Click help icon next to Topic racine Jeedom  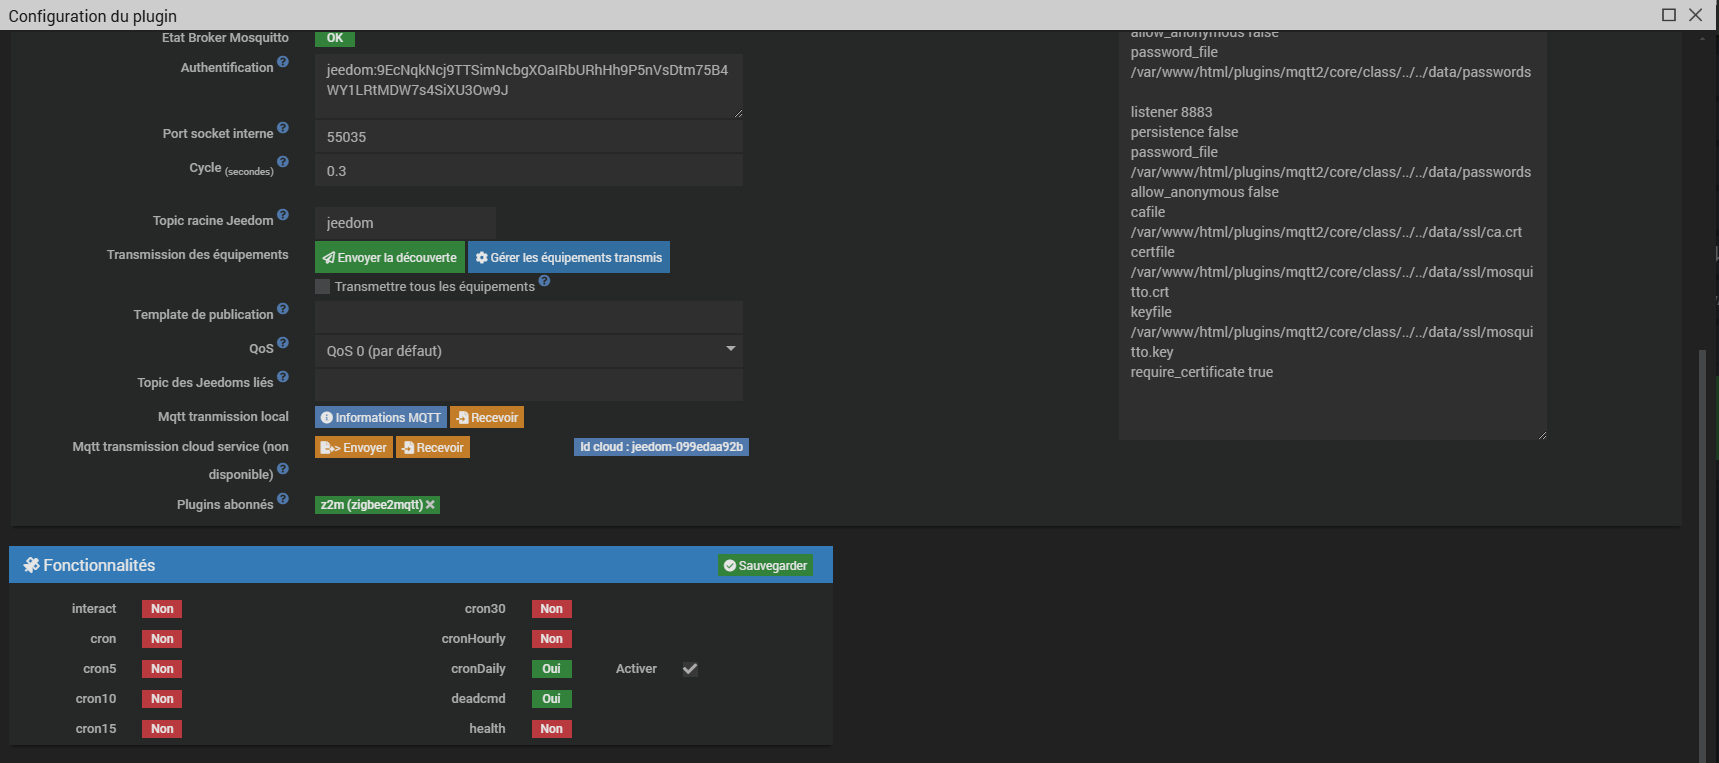click(283, 215)
